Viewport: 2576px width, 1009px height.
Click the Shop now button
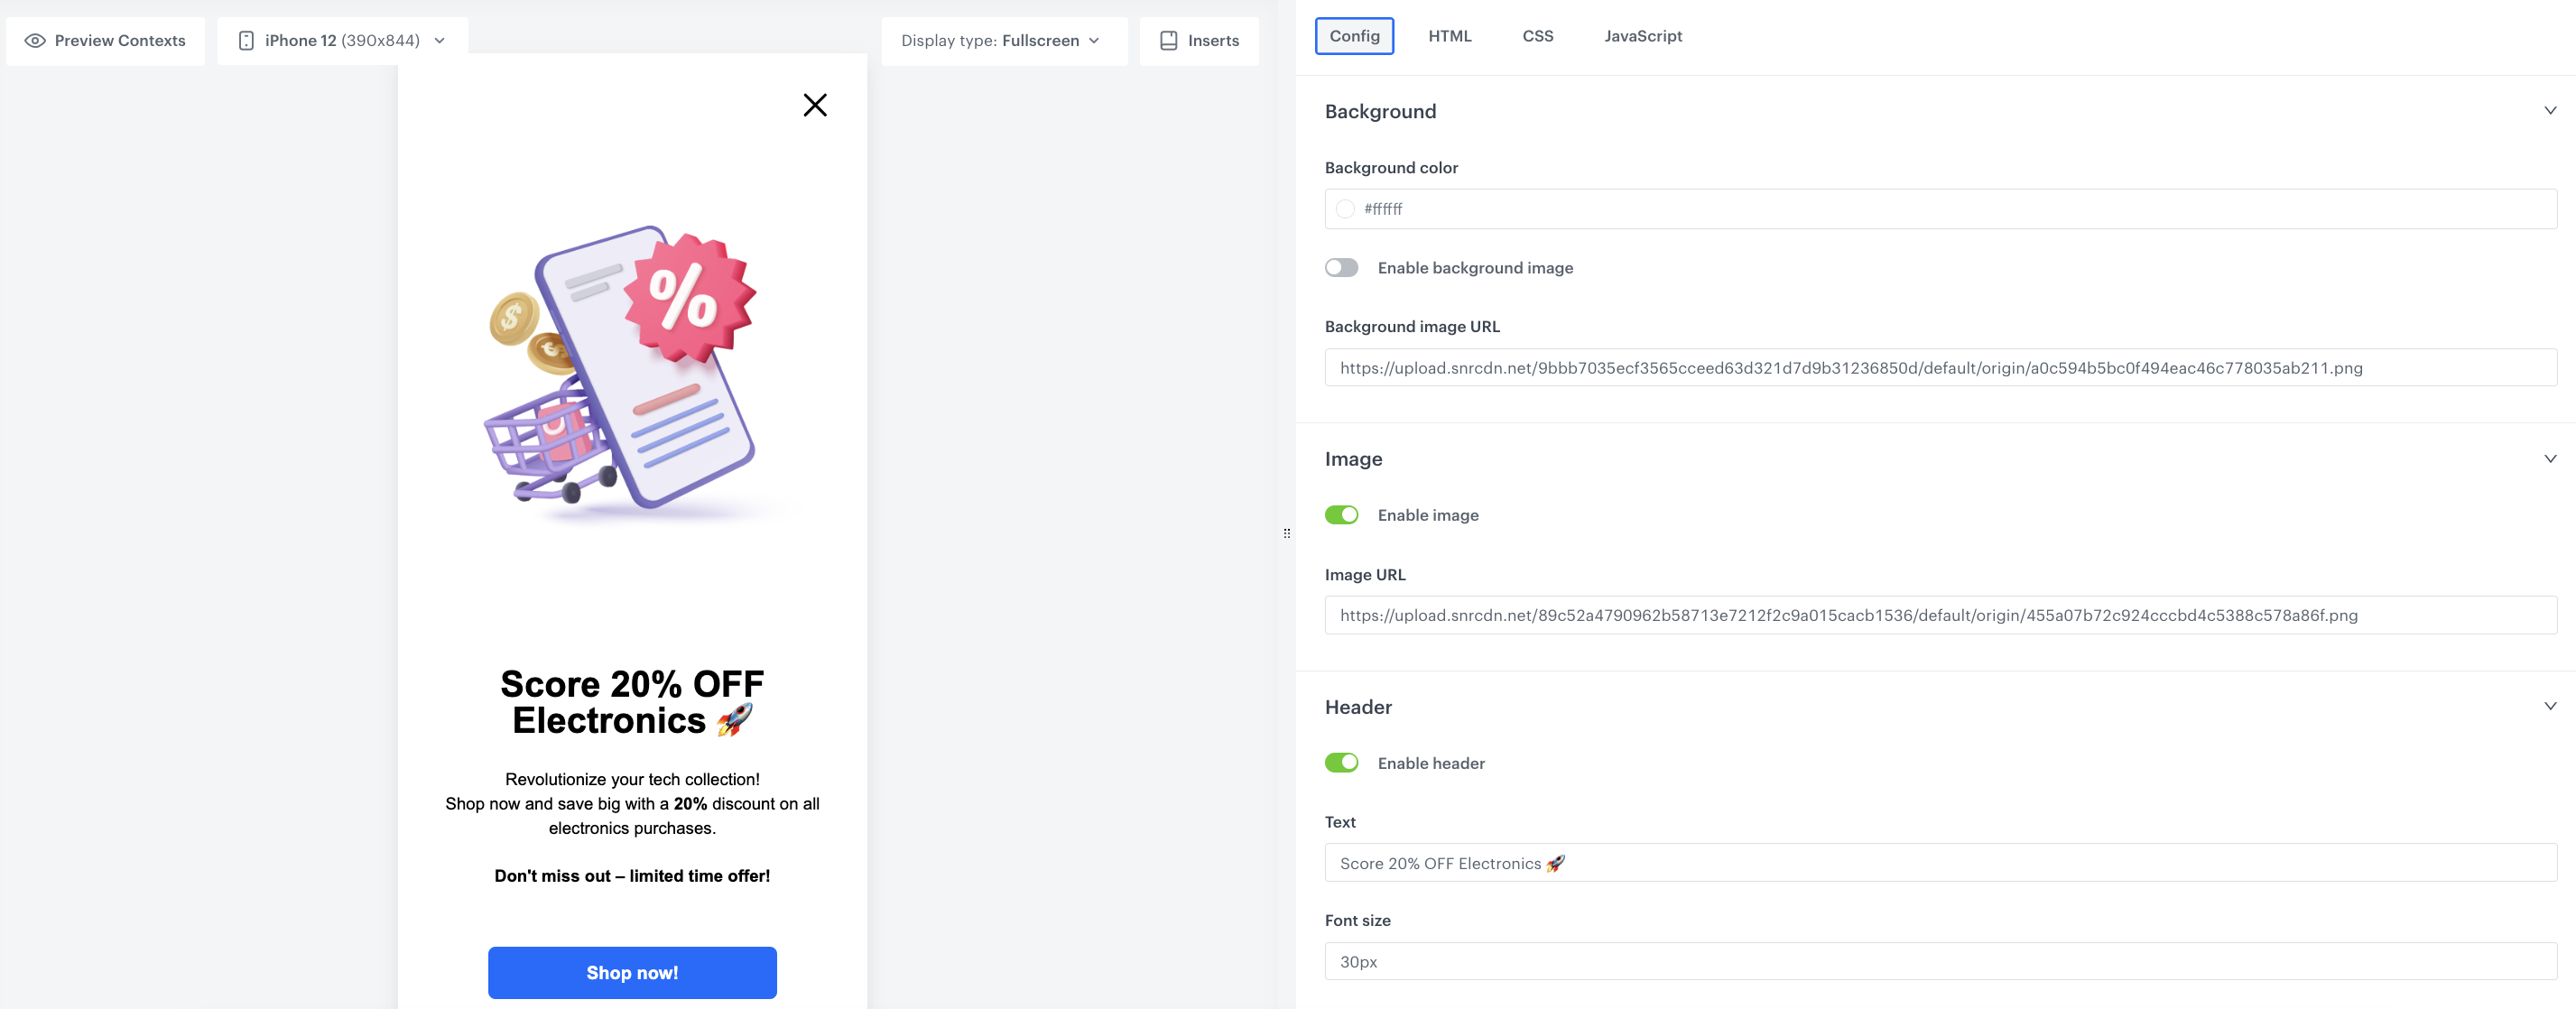click(632, 972)
